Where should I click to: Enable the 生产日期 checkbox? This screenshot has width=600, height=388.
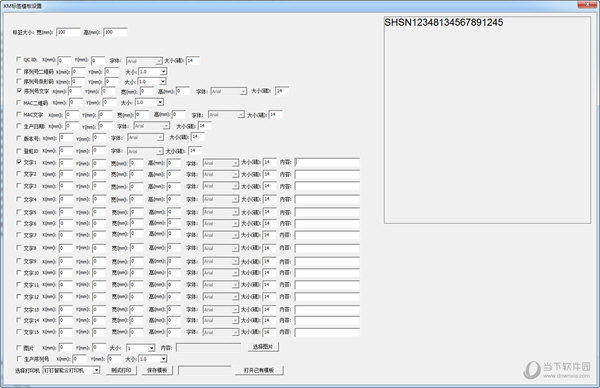(x=18, y=126)
